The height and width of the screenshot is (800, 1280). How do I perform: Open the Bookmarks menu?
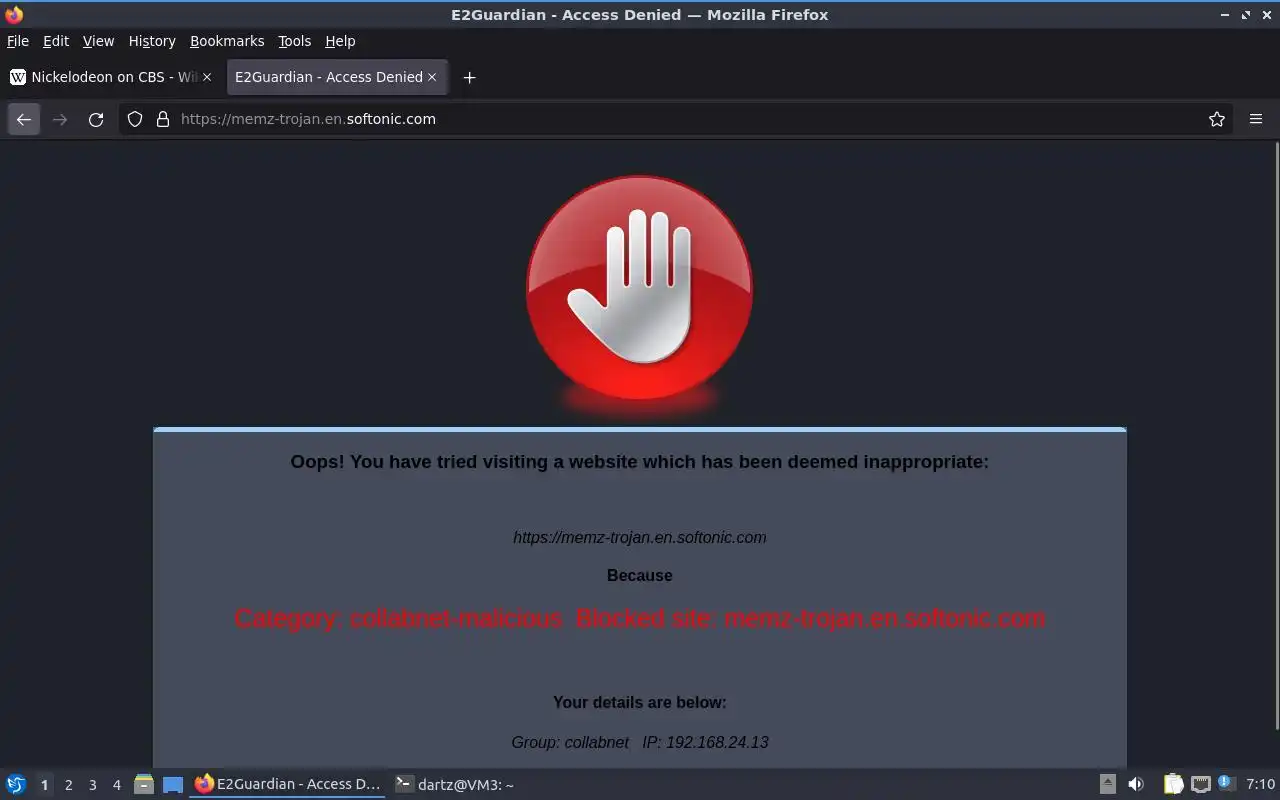(227, 41)
